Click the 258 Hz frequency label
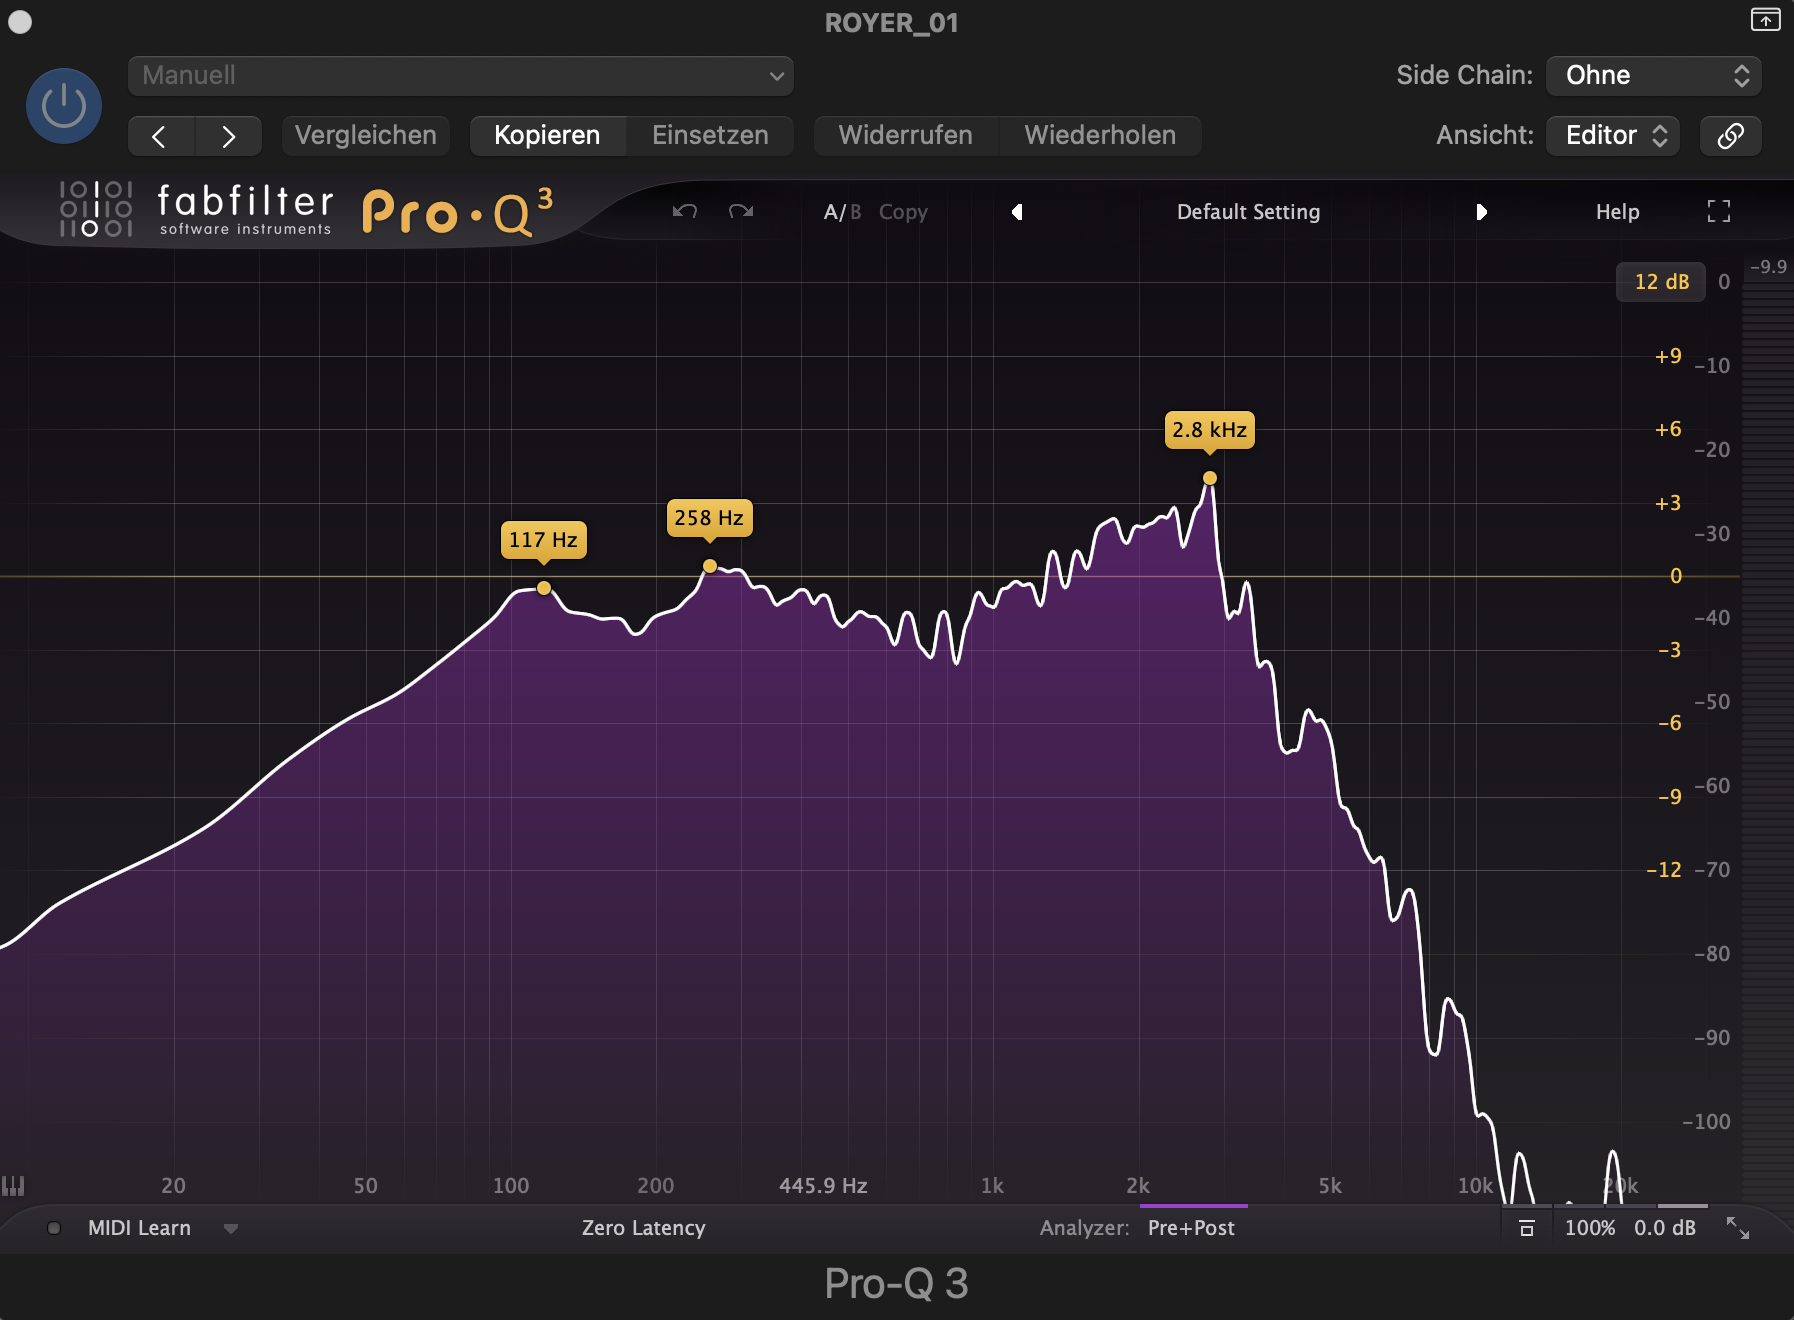The height and width of the screenshot is (1320, 1794). tap(709, 518)
